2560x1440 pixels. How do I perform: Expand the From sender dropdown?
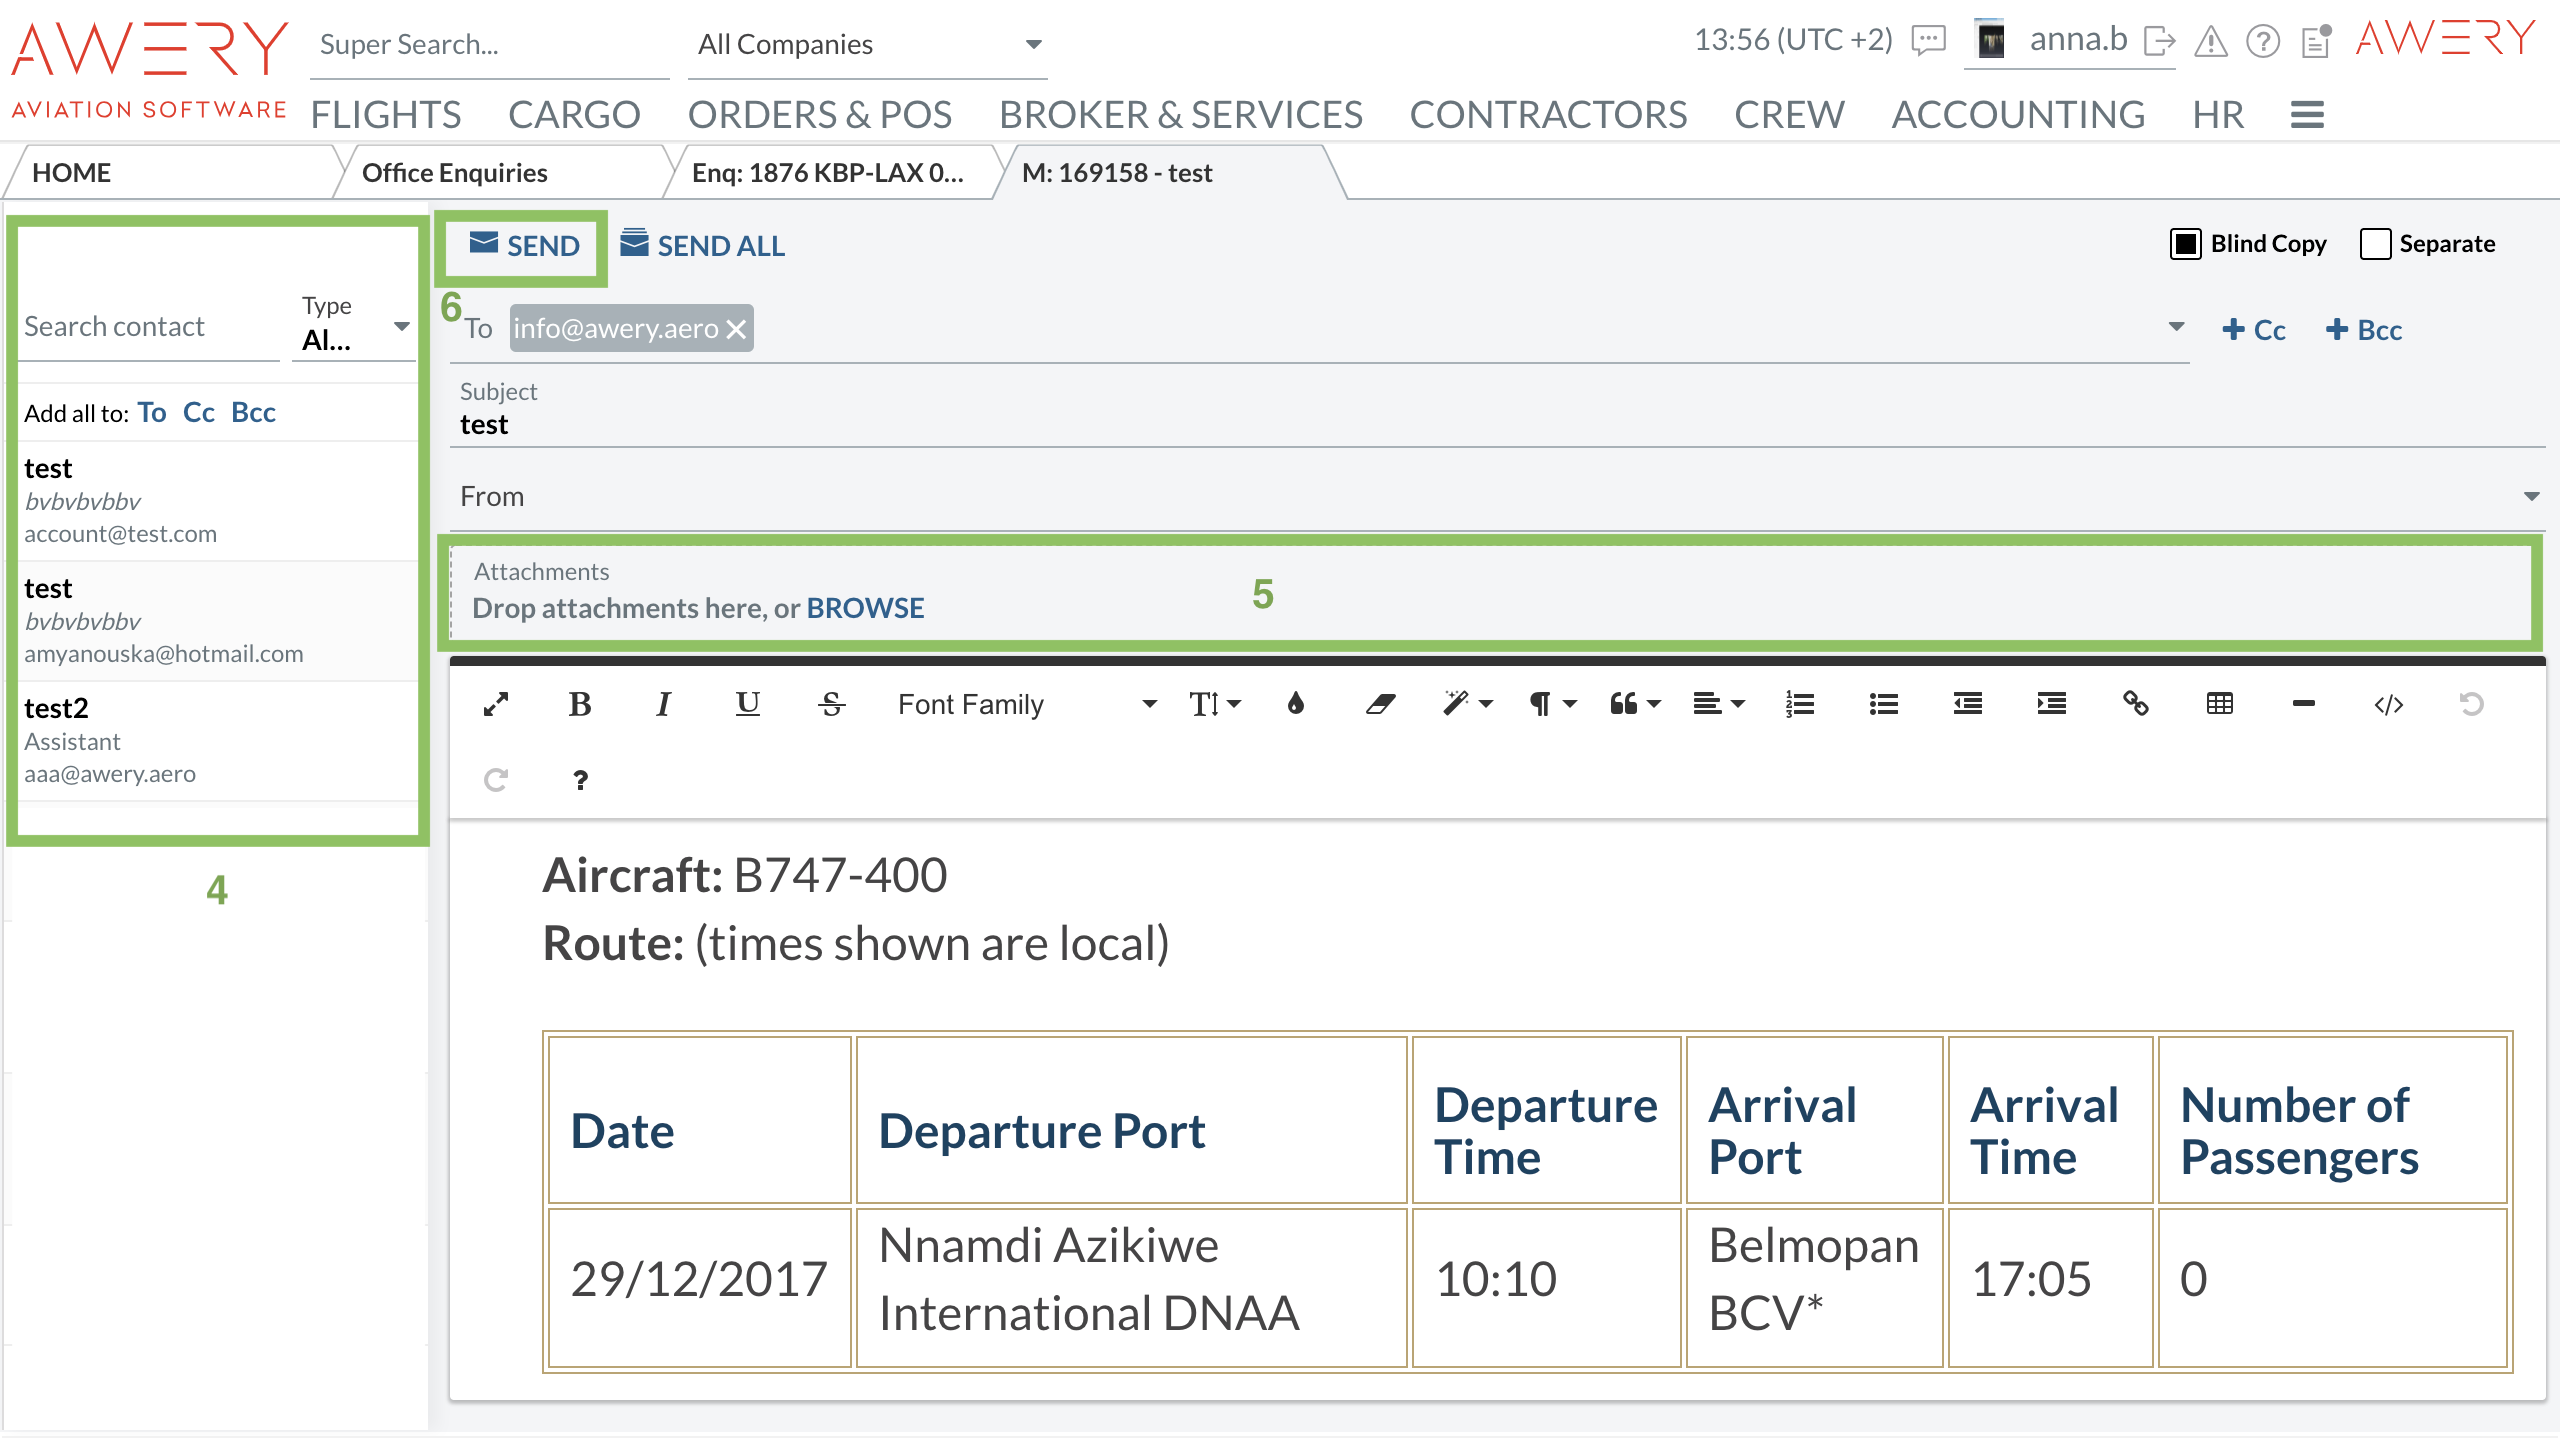pos(2531,497)
